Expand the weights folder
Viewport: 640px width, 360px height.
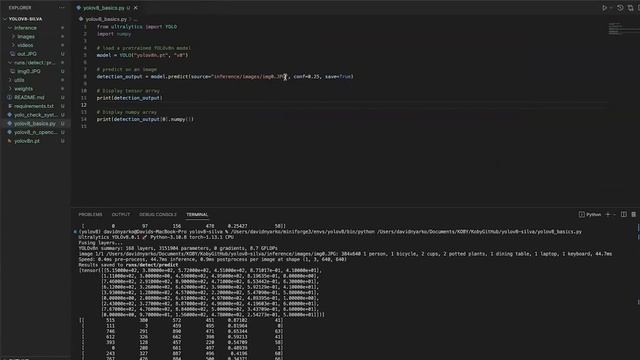point(11,89)
